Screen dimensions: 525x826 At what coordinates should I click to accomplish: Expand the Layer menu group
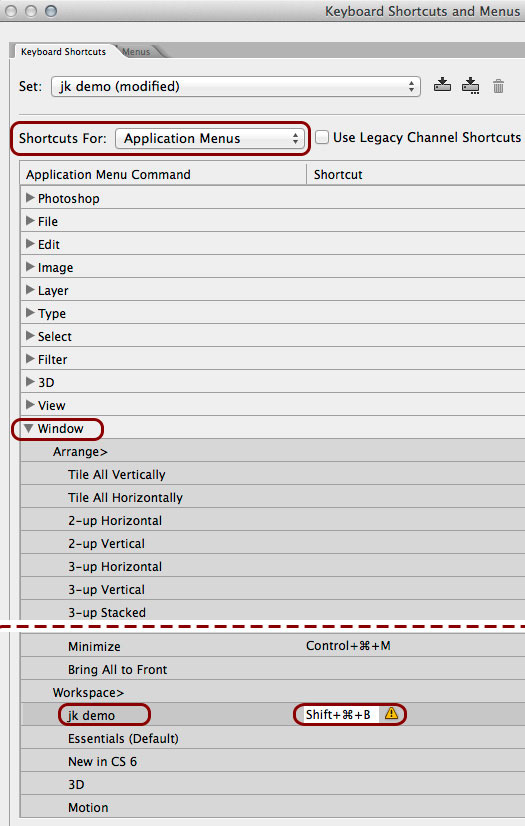point(30,290)
